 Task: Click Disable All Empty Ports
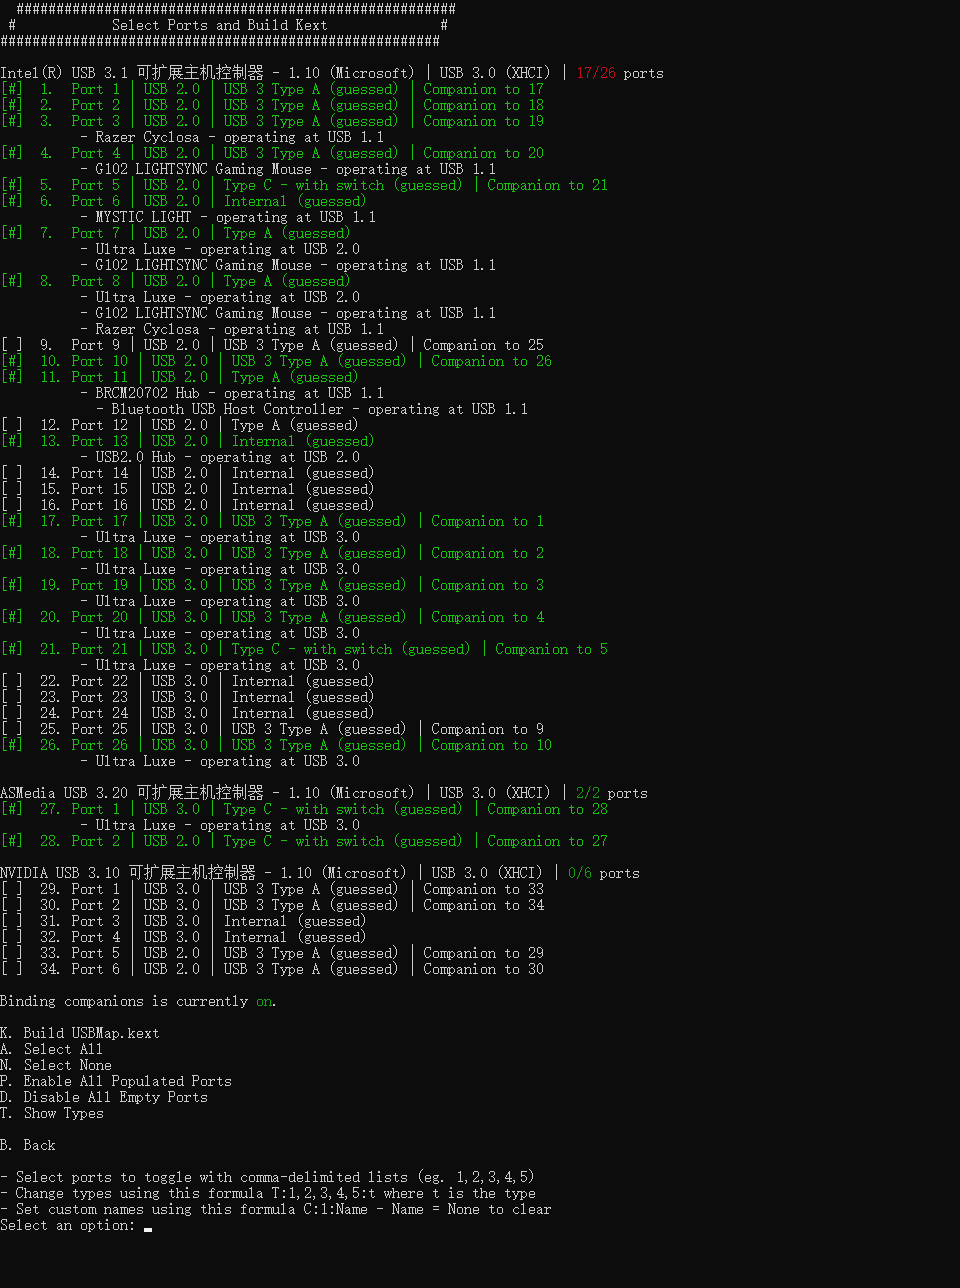pyautogui.click(x=104, y=1097)
